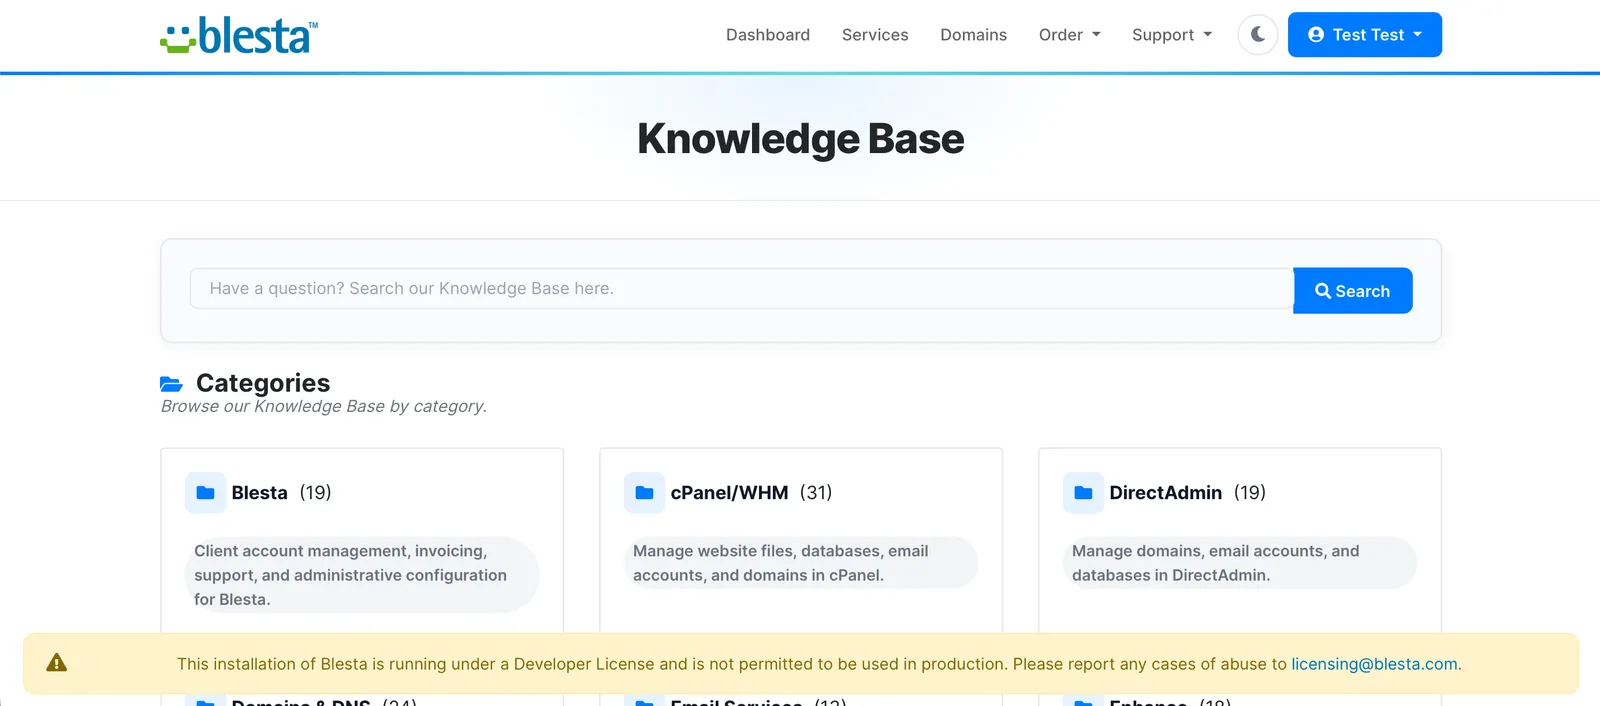Screen dimensions: 1600x706
Task: Click the Categories open-folder icon
Action: (x=171, y=384)
